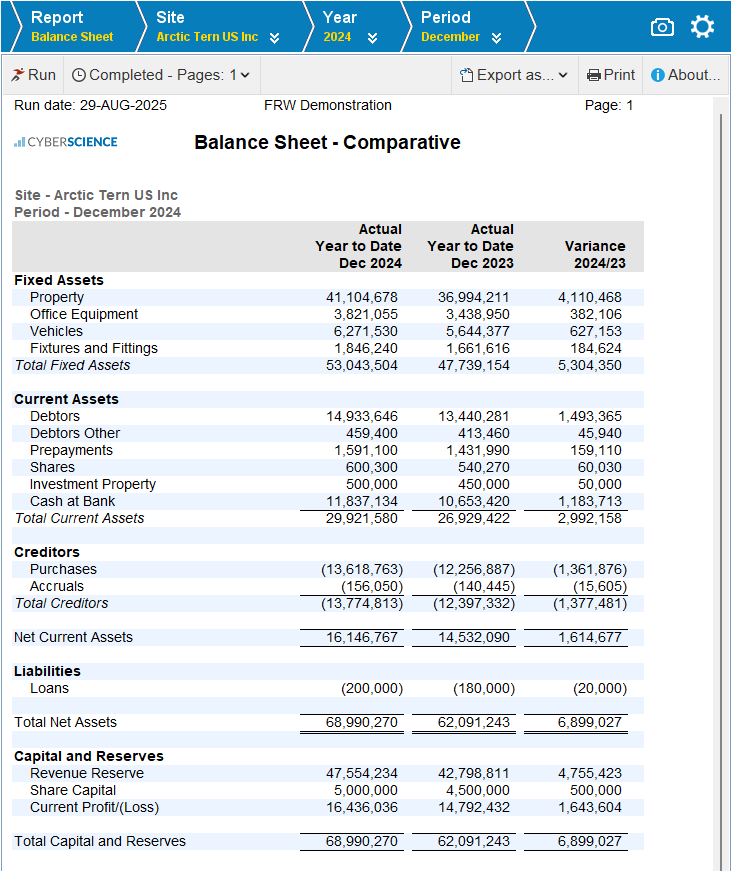Click the Loans row label
The image size is (732, 871).
[49, 688]
